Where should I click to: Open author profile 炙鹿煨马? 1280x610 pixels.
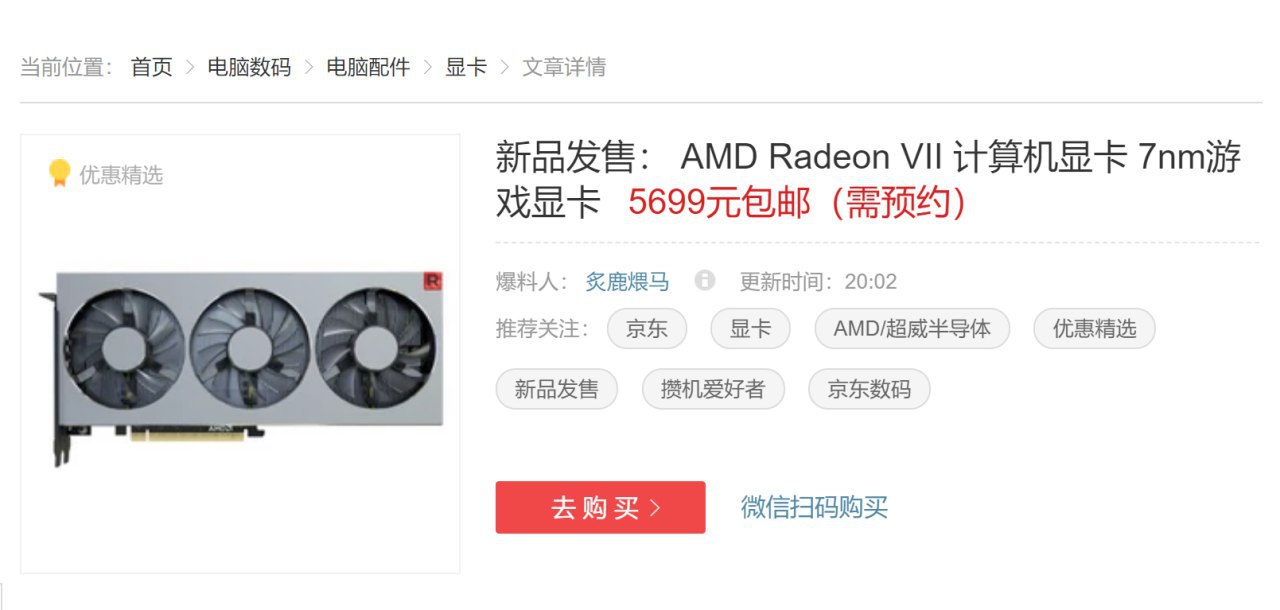(x=627, y=281)
